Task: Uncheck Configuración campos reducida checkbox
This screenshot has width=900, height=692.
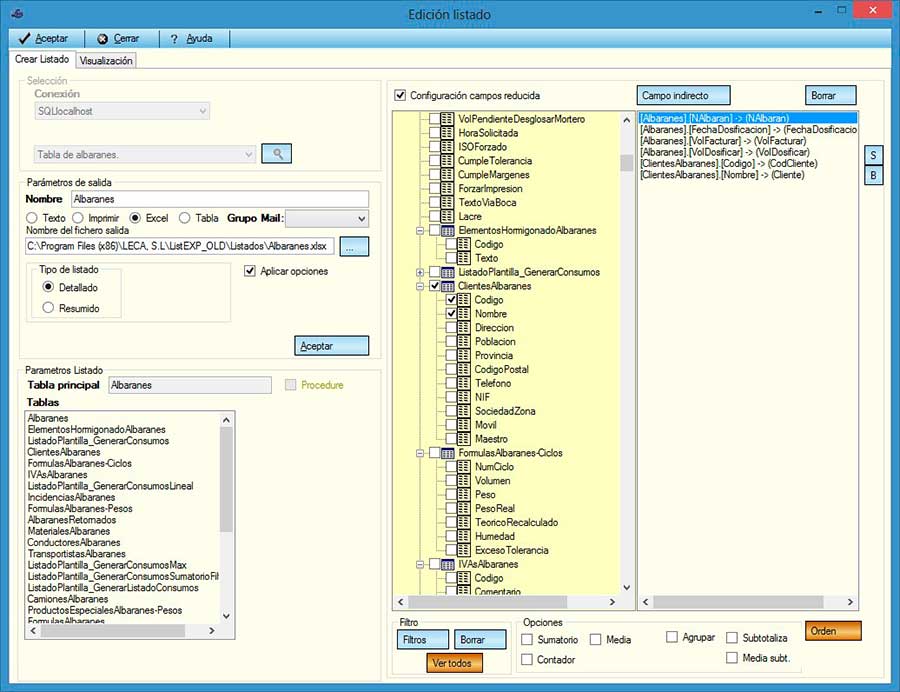Action: pyautogui.click(x=401, y=95)
